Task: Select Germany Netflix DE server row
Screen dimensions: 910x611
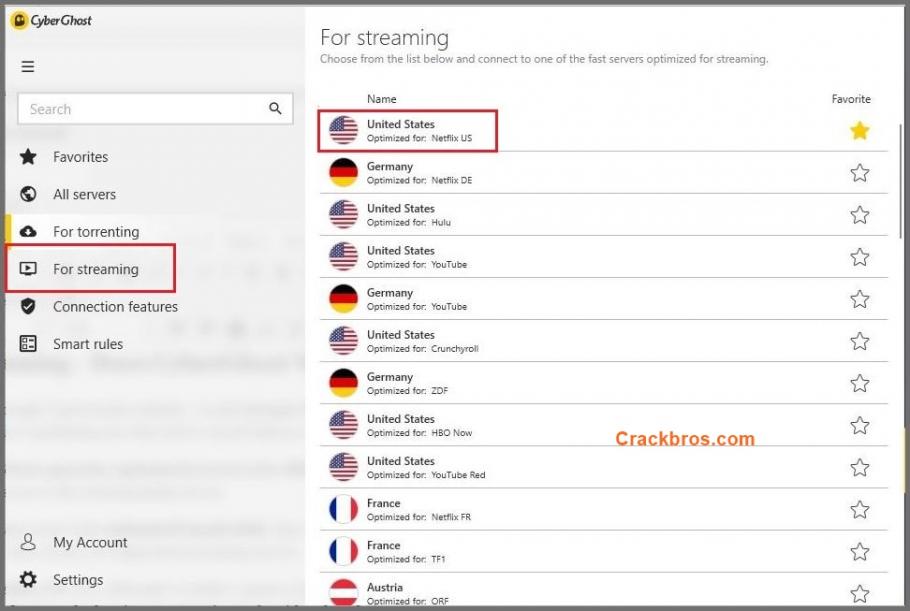Action: point(604,172)
